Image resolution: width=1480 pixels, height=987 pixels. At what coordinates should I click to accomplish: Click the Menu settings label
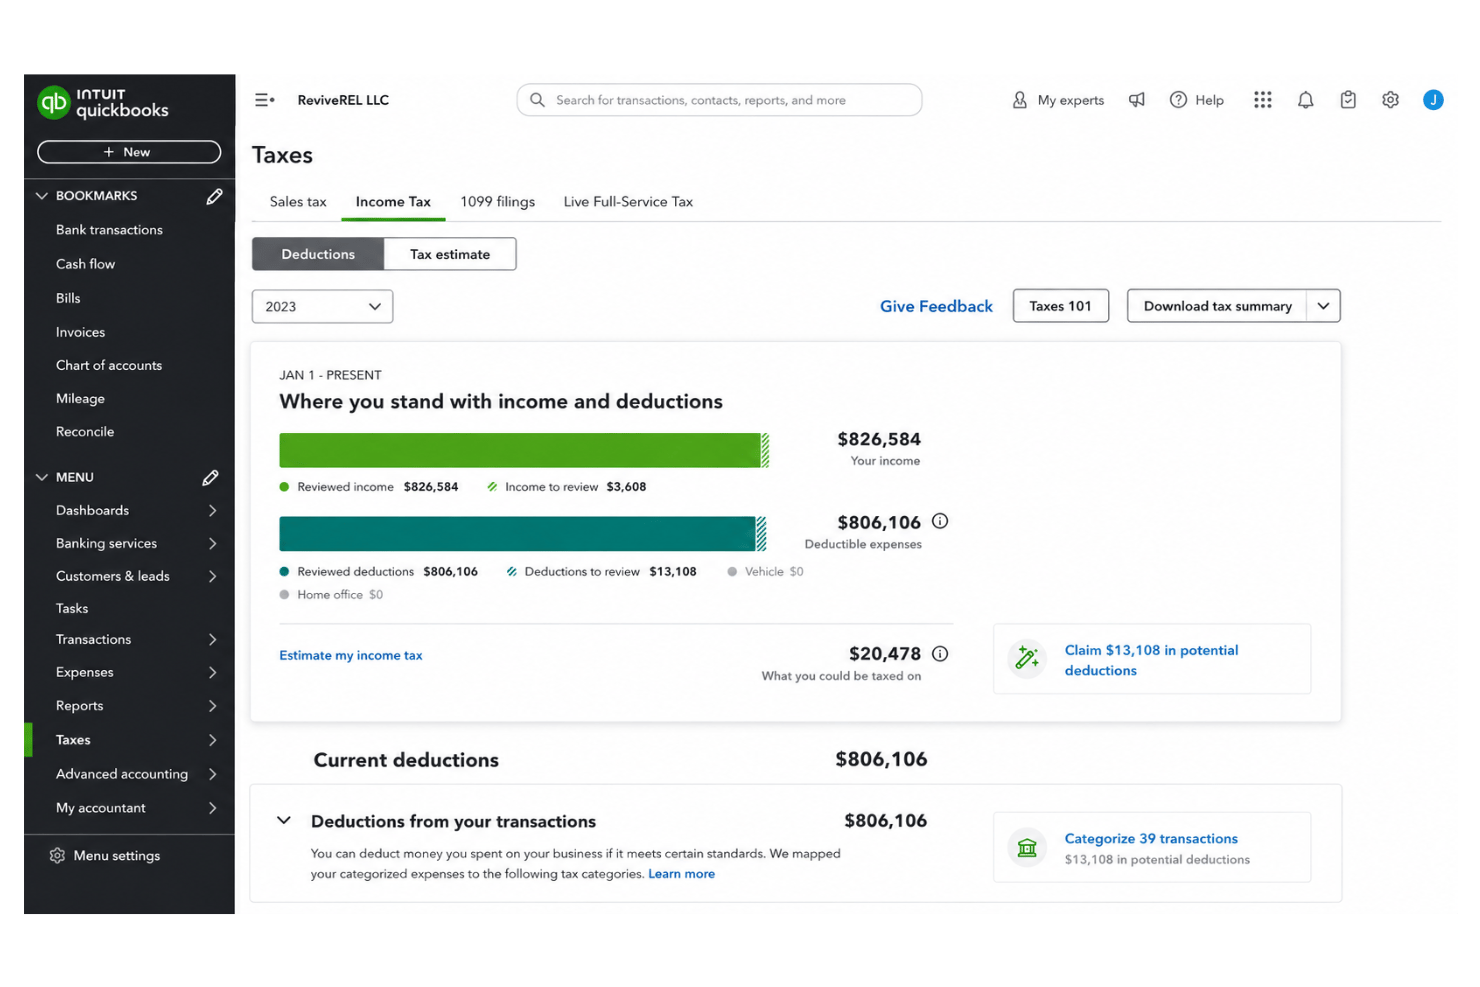click(117, 856)
